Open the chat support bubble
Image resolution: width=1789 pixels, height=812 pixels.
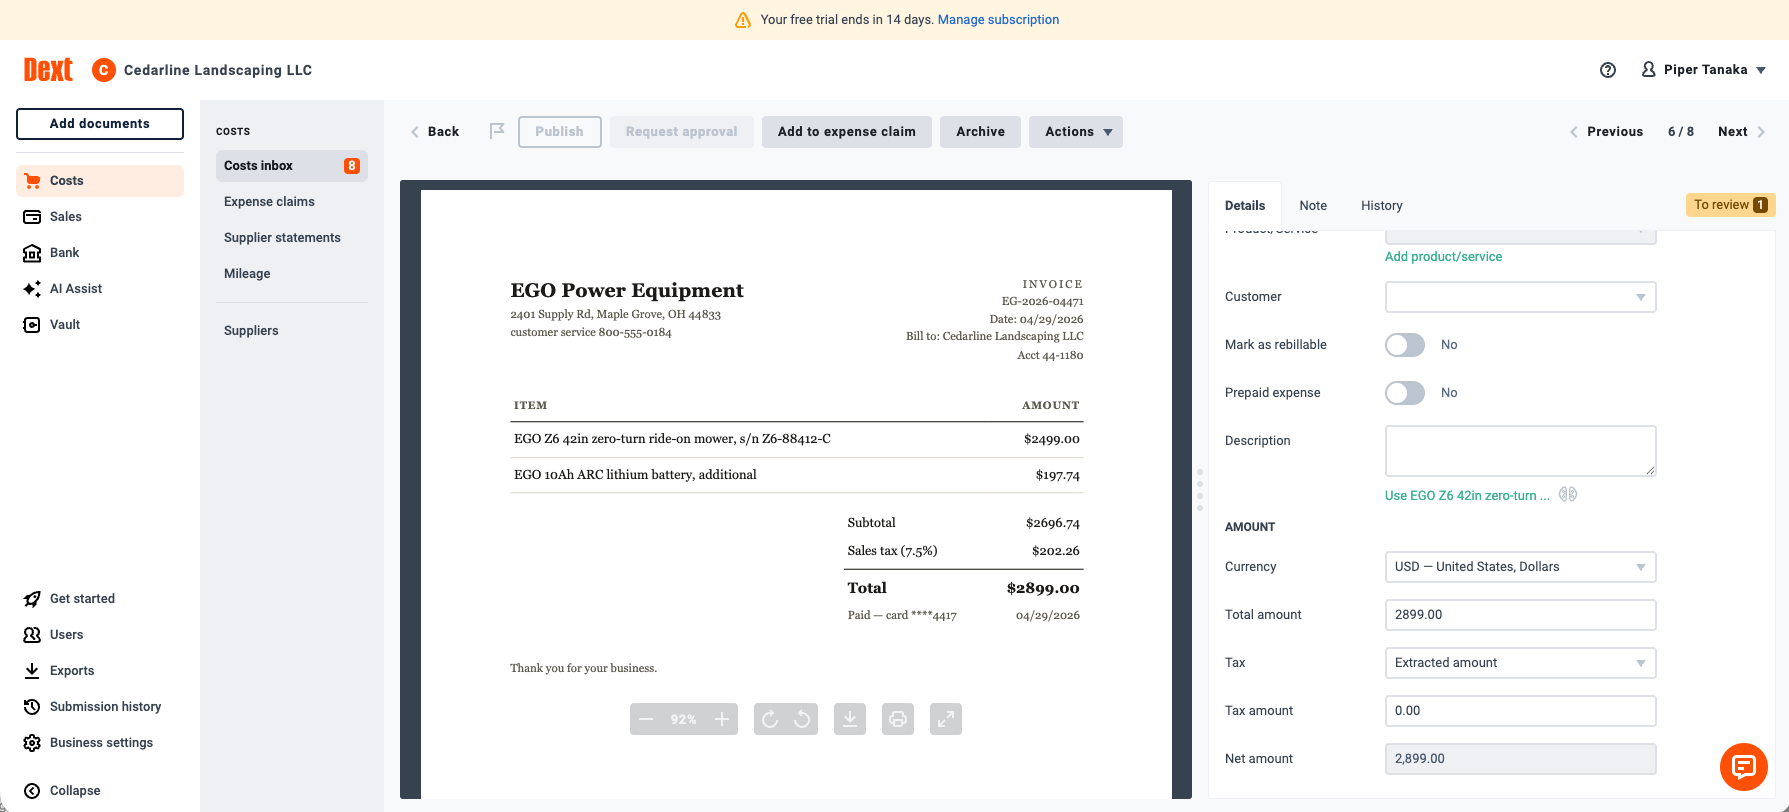click(x=1744, y=767)
